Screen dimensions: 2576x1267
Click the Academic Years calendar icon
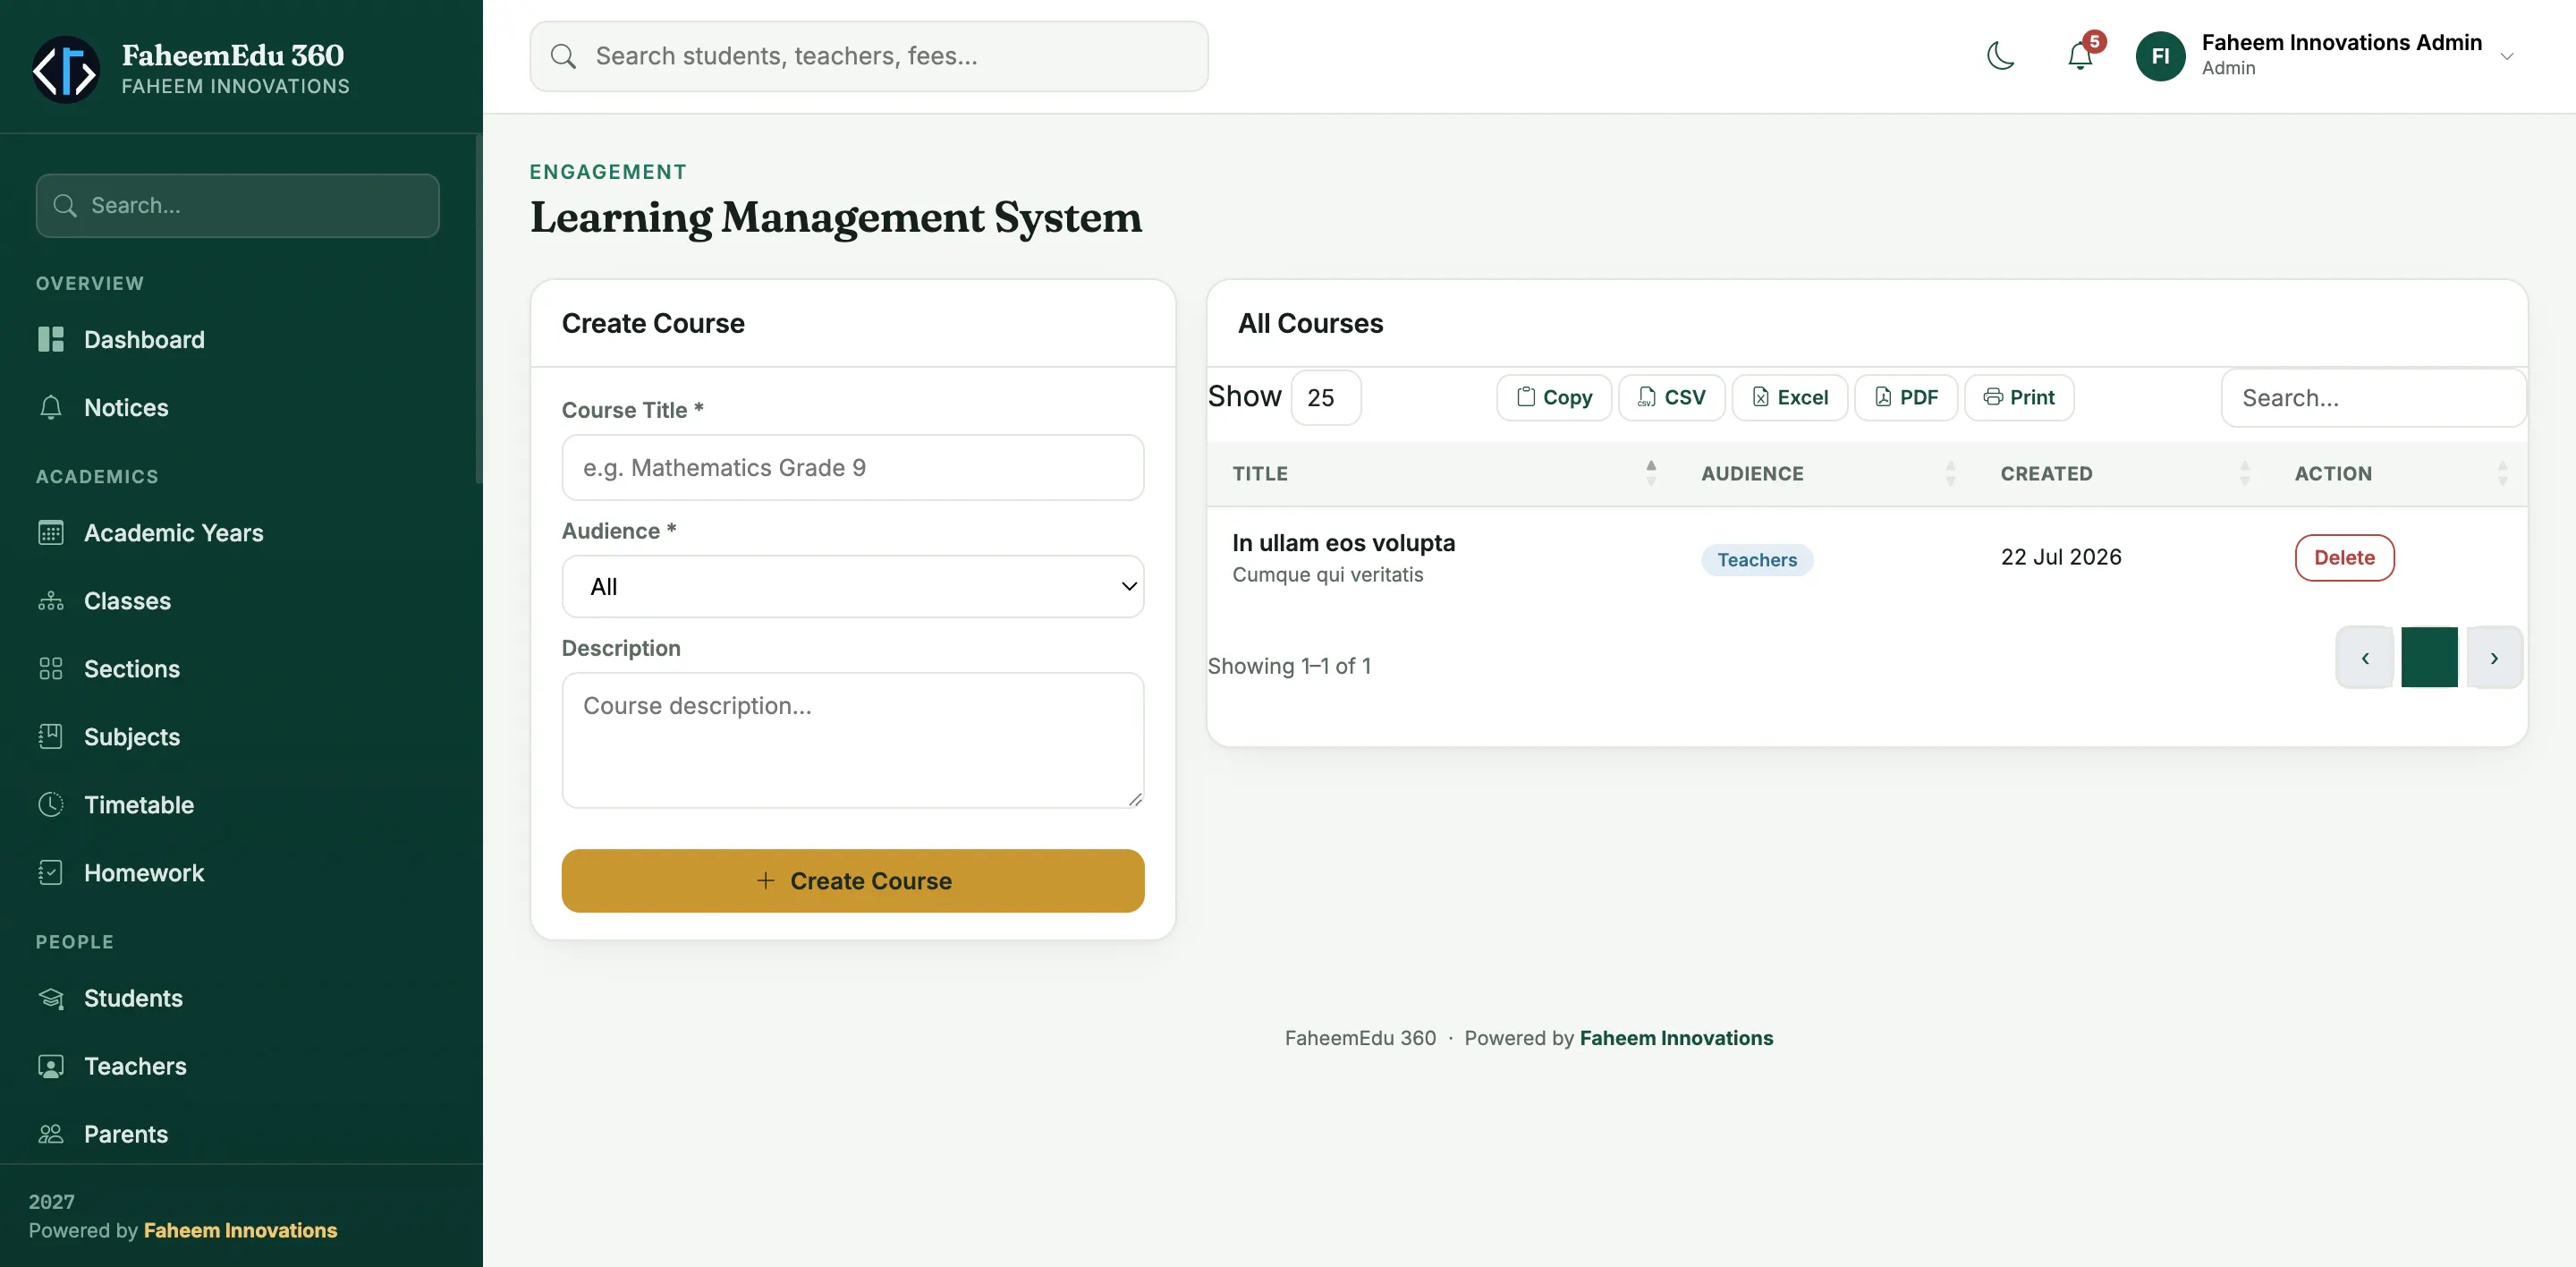[51, 533]
